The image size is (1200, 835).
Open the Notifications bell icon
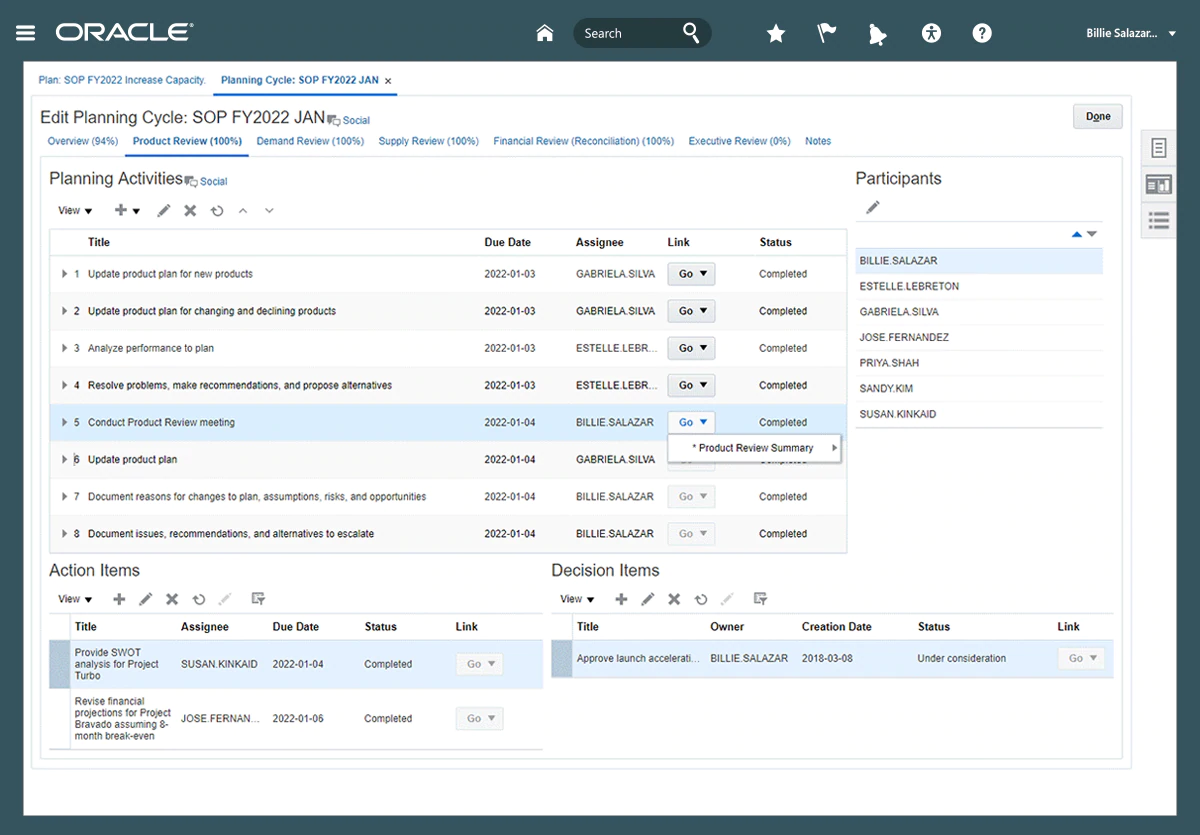click(878, 35)
